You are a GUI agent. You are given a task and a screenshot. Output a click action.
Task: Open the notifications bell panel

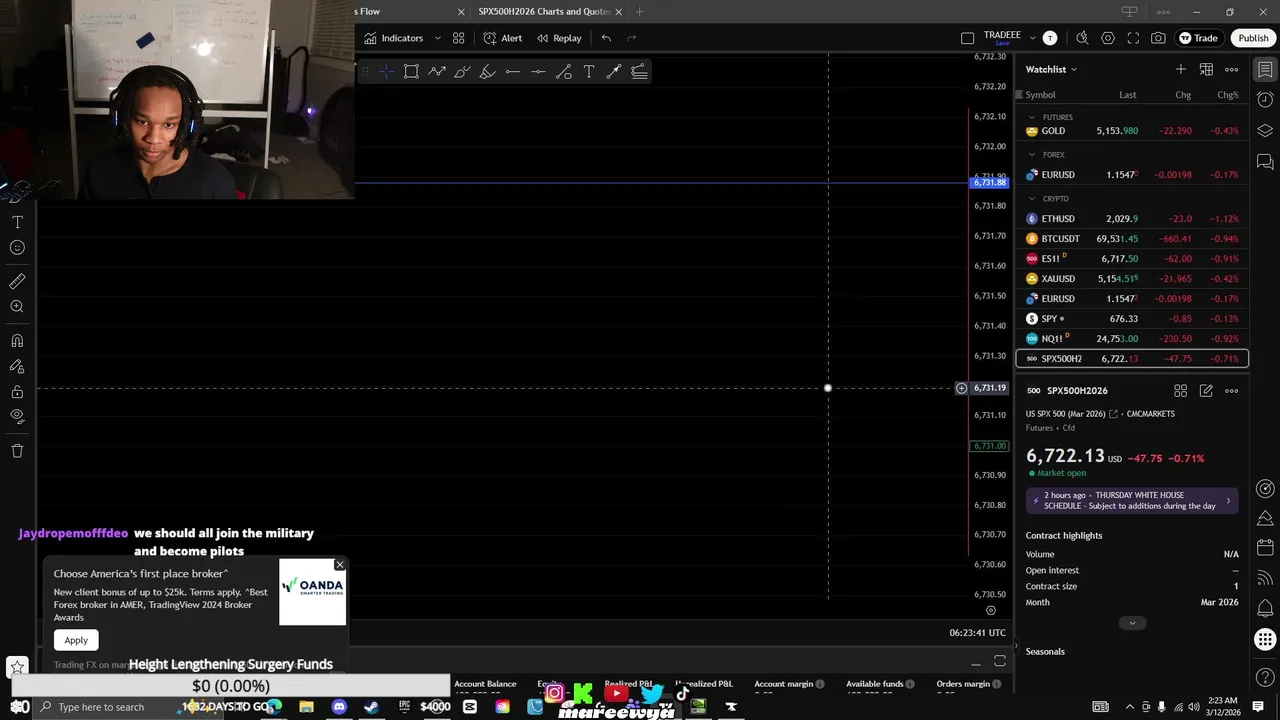point(1265,608)
